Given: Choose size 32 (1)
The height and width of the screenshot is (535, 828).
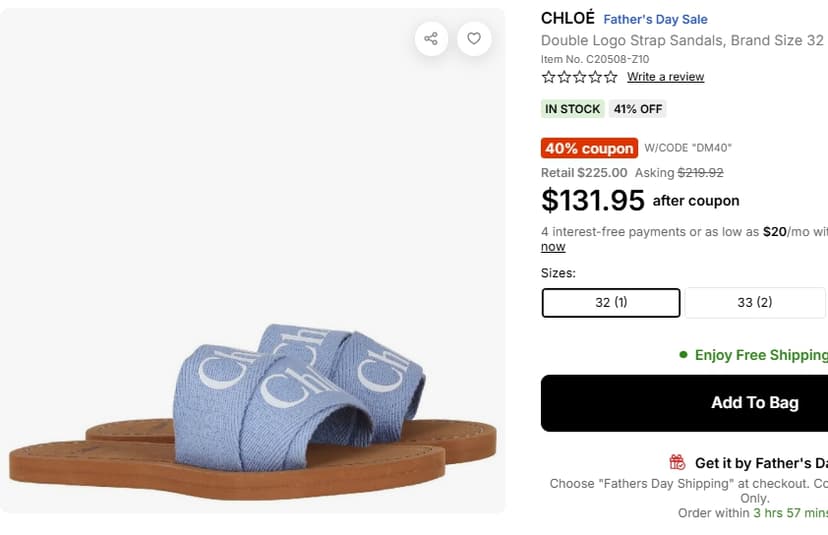Looking at the screenshot, I should 611,303.
